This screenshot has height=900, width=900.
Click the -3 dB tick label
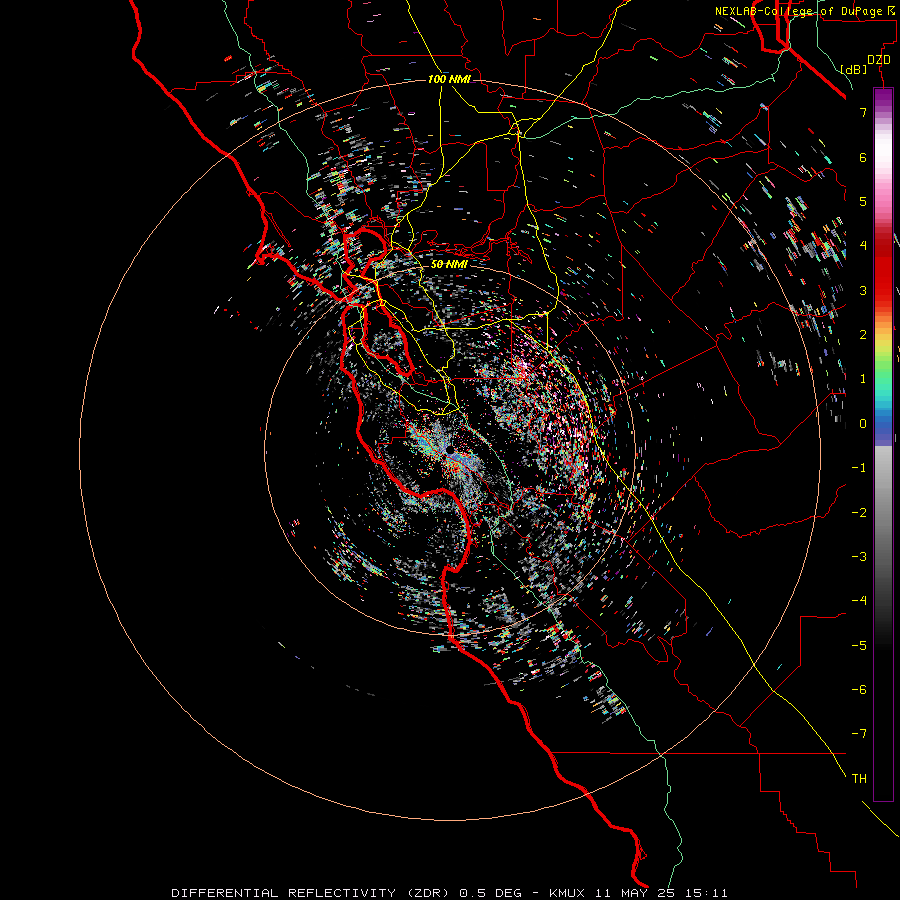pos(859,557)
